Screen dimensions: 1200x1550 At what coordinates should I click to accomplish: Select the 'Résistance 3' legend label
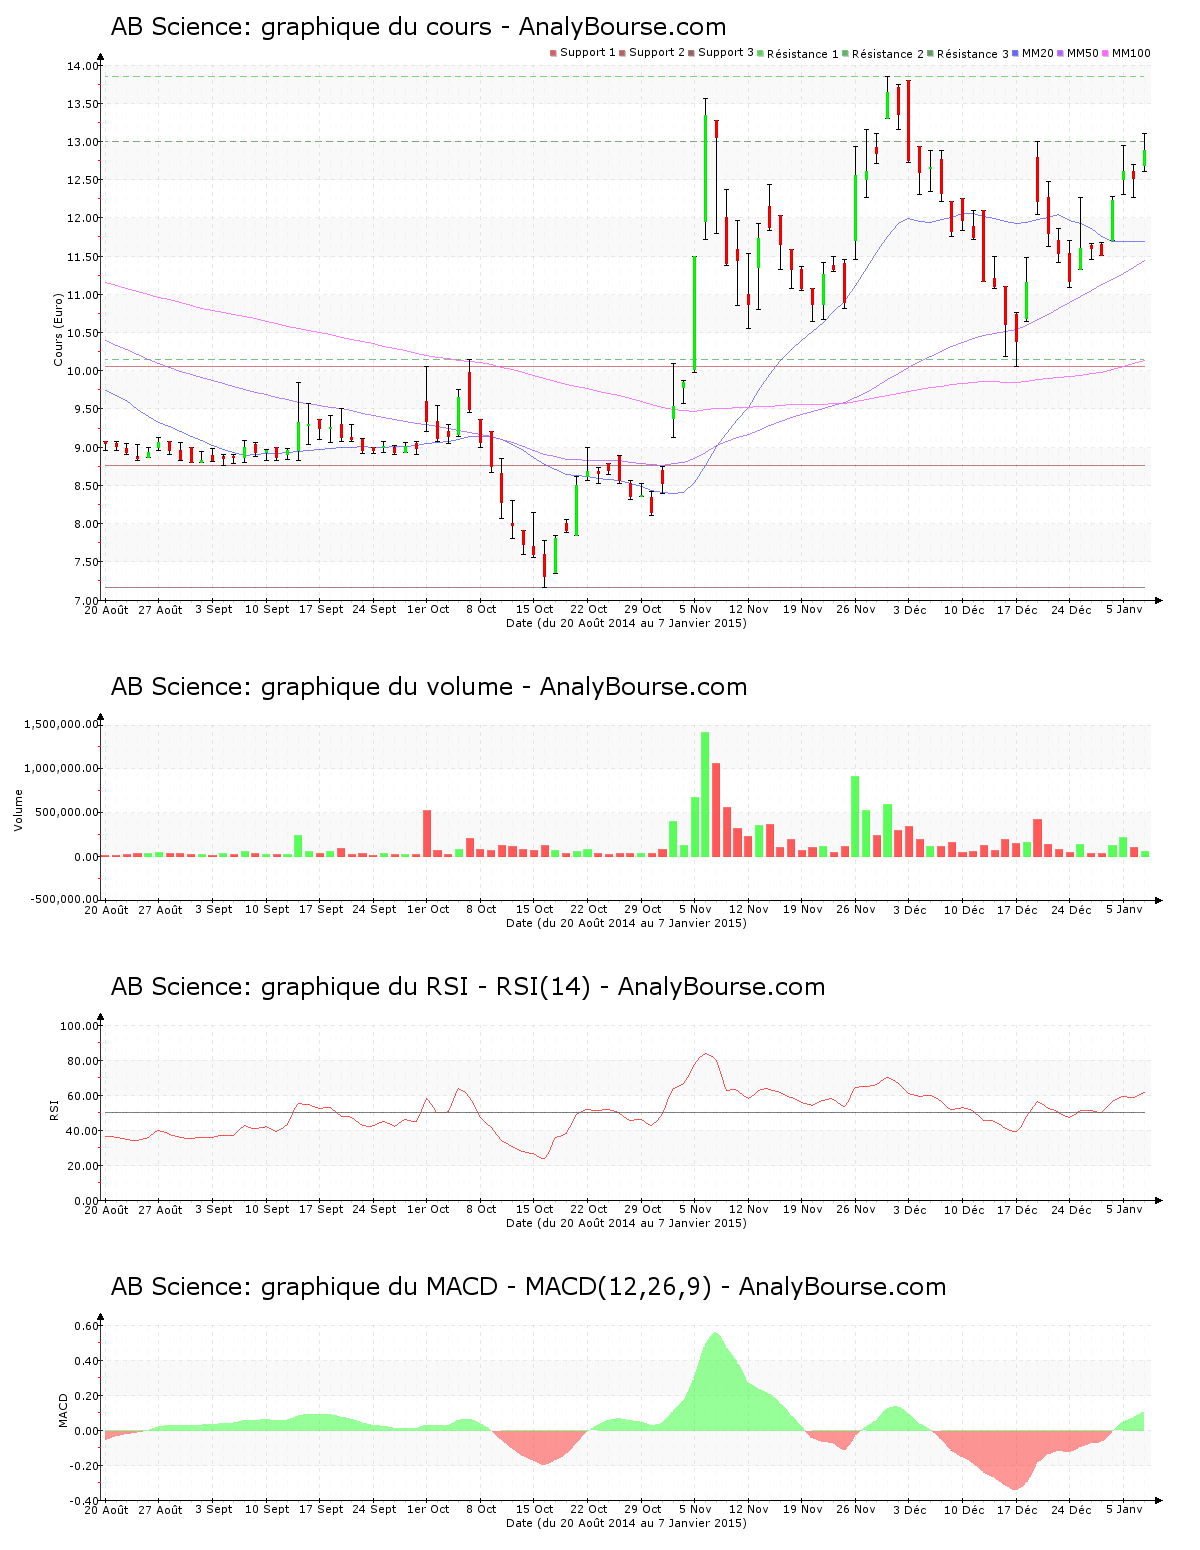point(973,54)
